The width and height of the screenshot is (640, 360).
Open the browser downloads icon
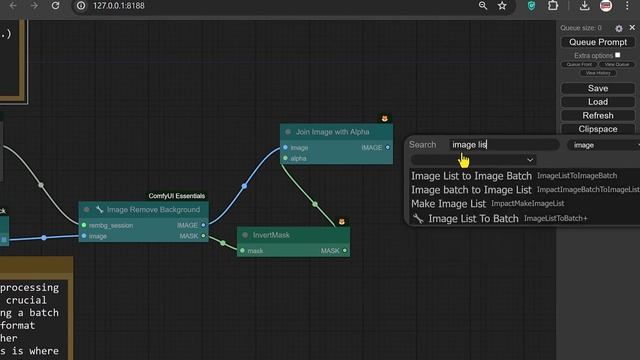coord(584,6)
